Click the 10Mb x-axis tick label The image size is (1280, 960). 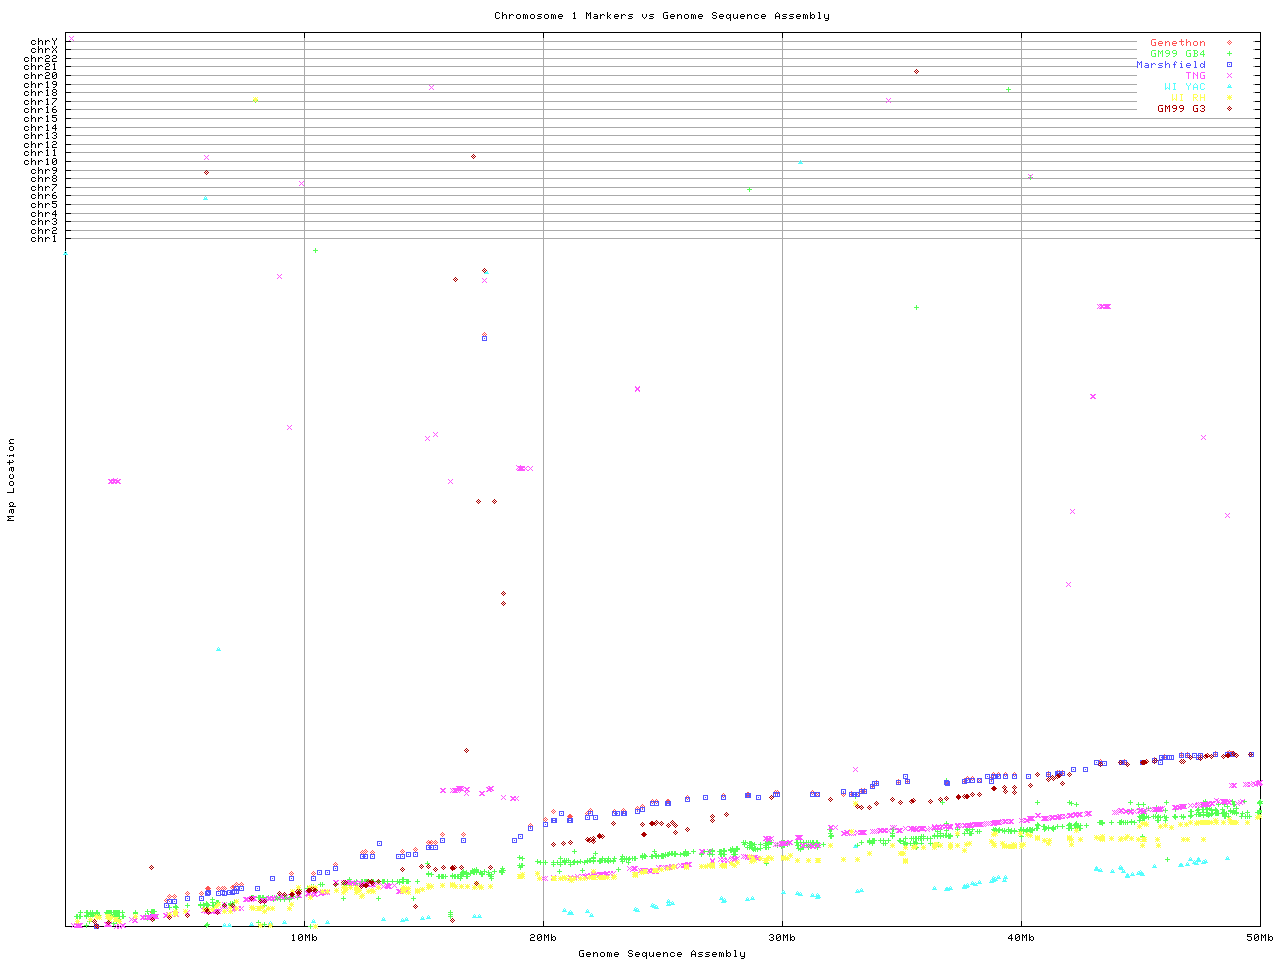click(x=304, y=938)
